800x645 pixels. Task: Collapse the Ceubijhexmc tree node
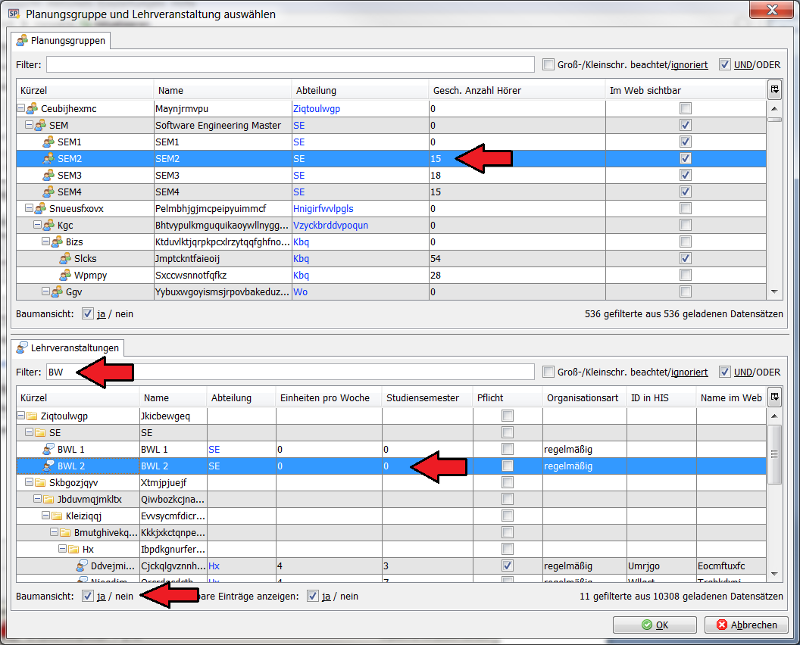pos(21,108)
